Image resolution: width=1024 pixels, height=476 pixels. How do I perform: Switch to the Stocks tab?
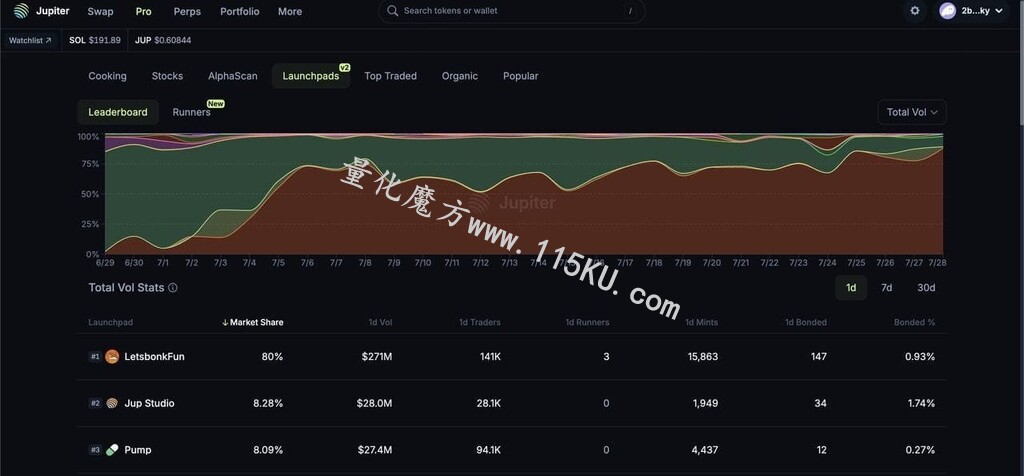pos(167,76)
